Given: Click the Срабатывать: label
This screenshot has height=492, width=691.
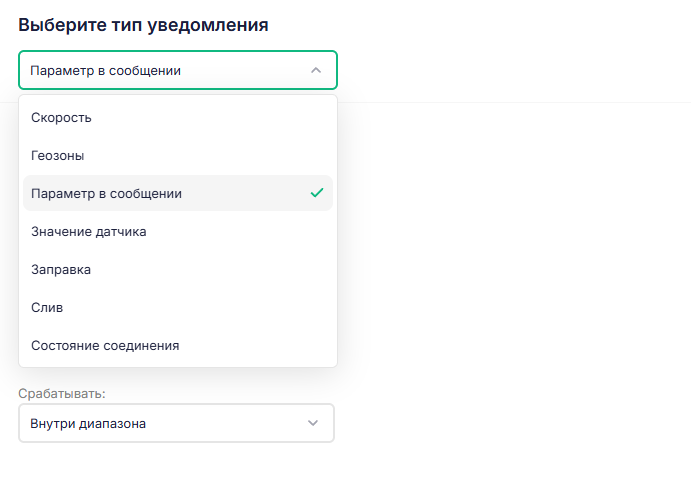Looking at the screenshot, I should pyautogui.click(x=62, y=393).
